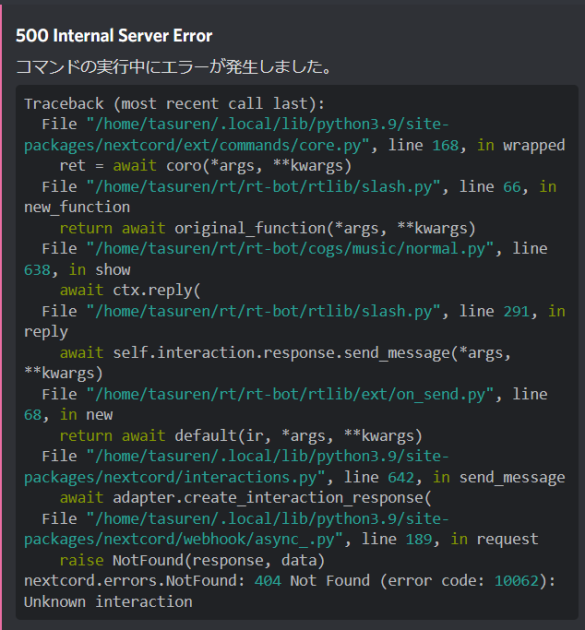Click the "await ctx.reply(" code line
The height and width of the screenshot is (630, 585).
click(130, 290)
